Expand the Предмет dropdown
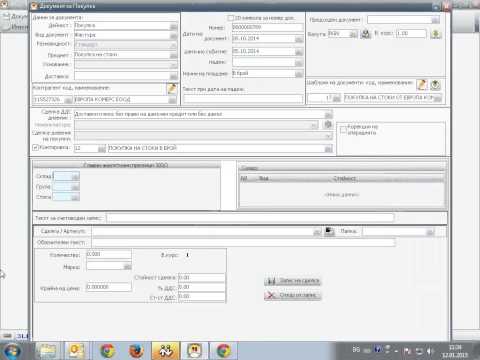The image size is (480, 360). (x=173, y=55)
